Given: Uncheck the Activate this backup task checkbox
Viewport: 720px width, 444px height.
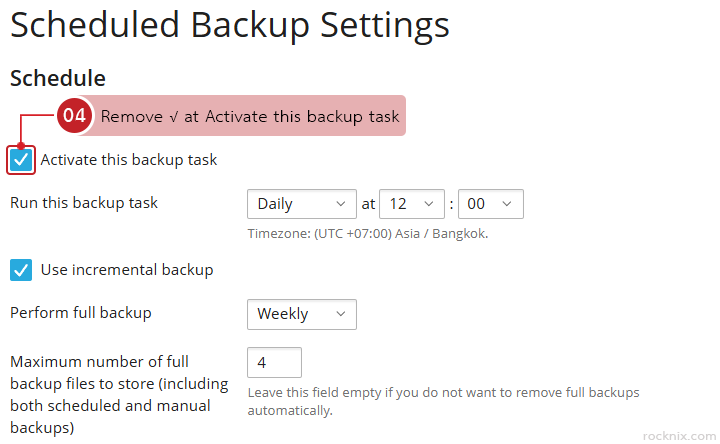Looking at the screenshot, I should pos(21,160).
